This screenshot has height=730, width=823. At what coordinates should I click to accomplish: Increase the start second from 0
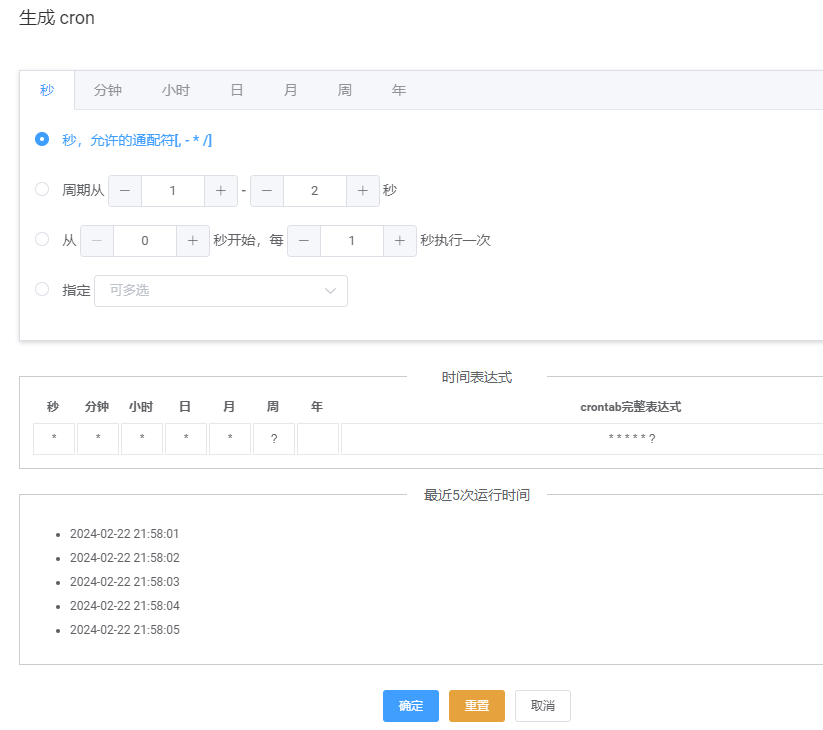(x=193, y=241)
